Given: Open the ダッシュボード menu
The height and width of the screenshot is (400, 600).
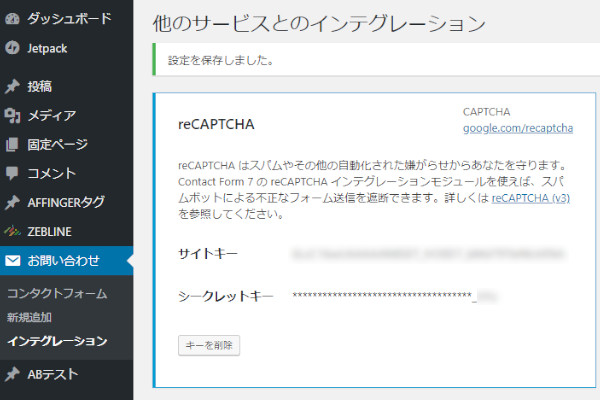Looking at the screenshot, I should [x=67, y=18].
